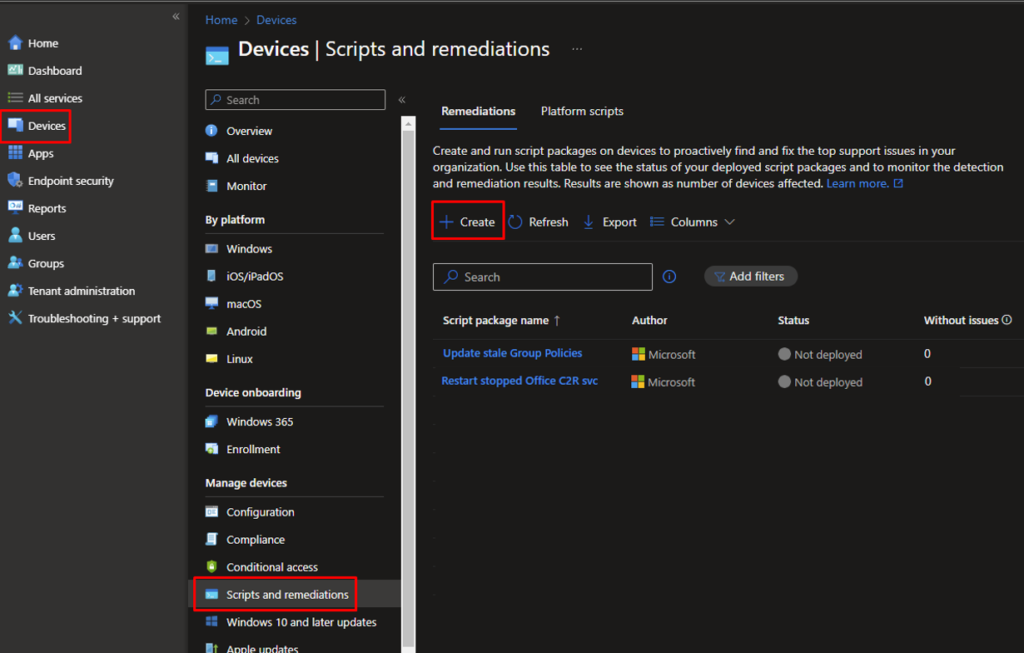Click info icon beside search box
The height and width of the screenshot is (653, 1024).
coord(669,276)
